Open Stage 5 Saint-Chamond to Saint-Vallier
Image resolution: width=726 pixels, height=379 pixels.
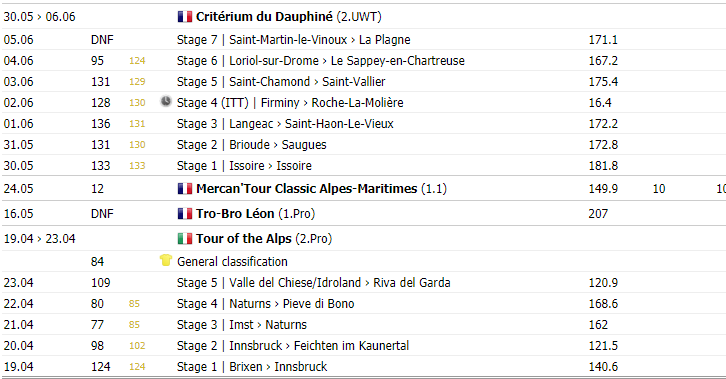281,82
